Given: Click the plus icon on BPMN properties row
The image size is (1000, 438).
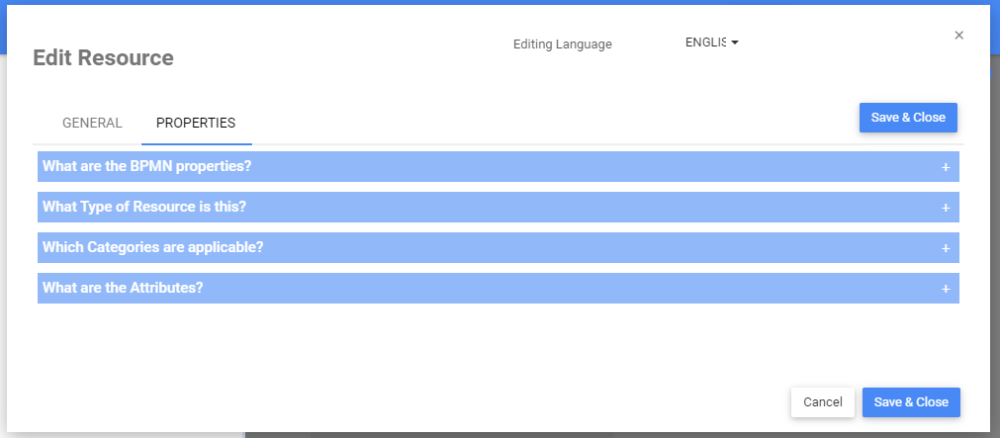Looking at the screenshot, I should 945,167.
